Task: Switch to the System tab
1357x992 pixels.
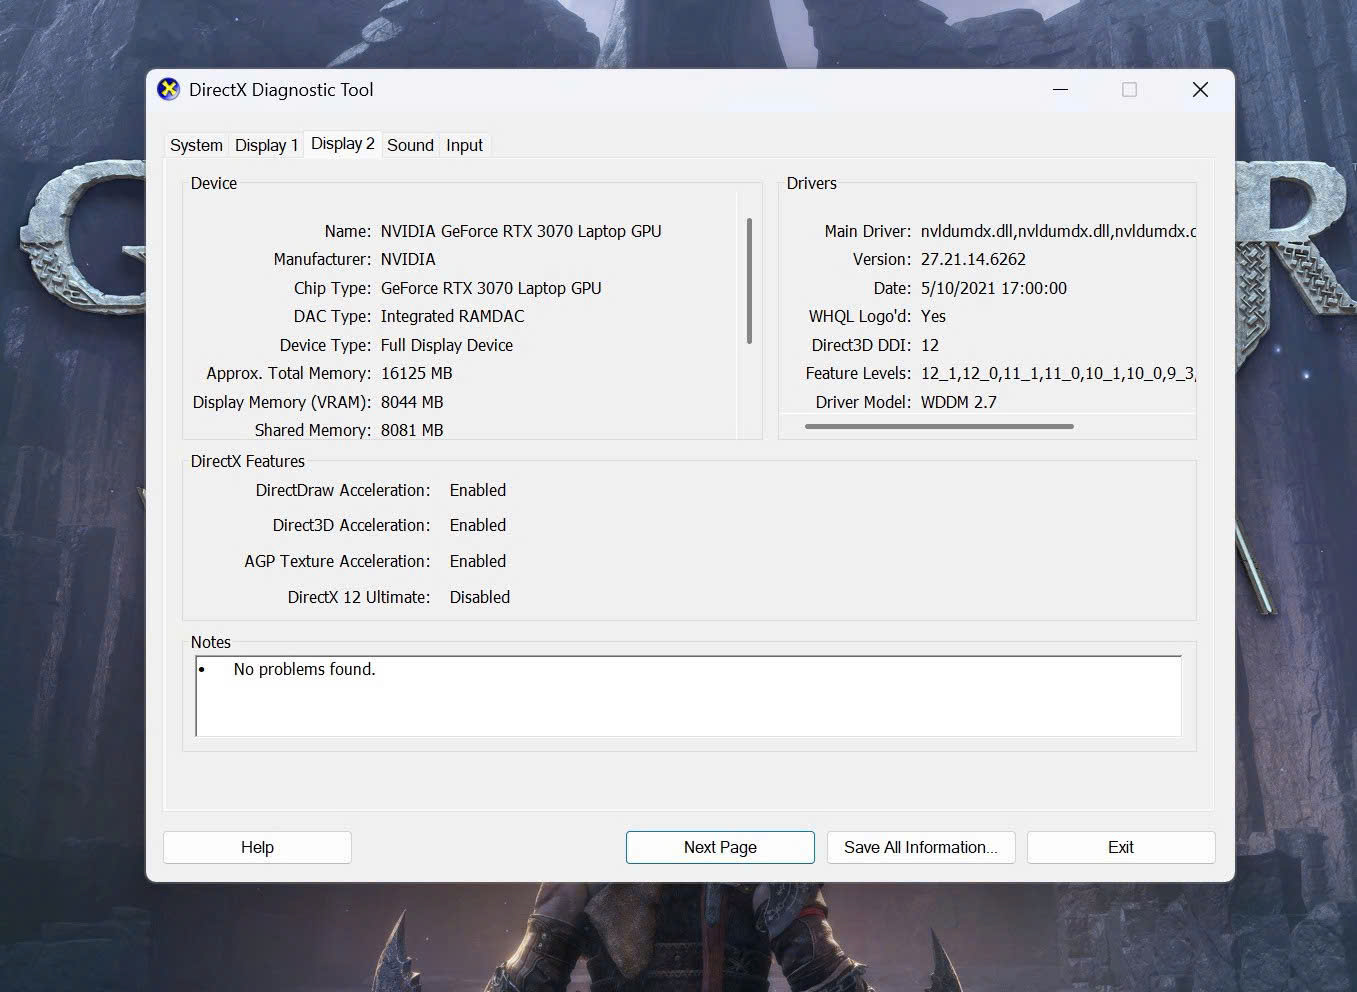Action: click(x=196, y=145)
